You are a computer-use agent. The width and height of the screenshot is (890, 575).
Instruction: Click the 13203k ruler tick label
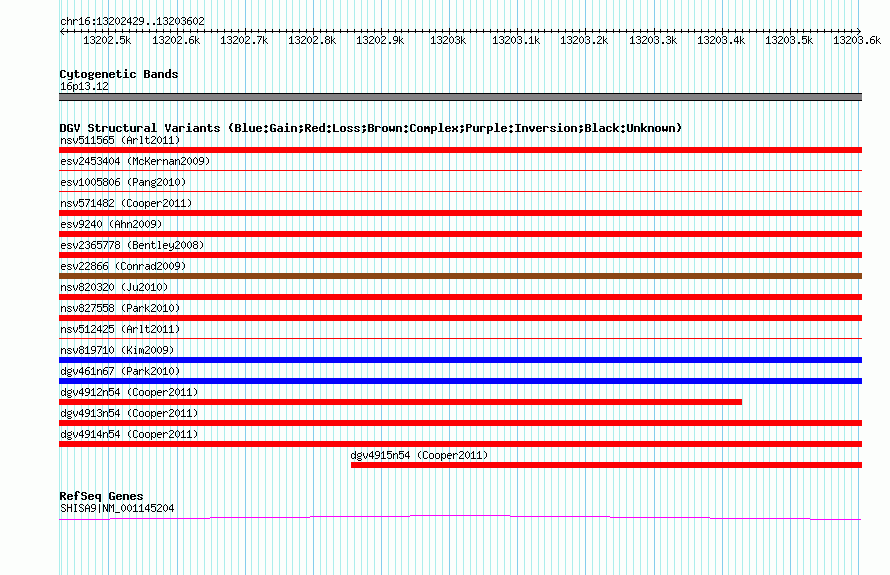[448, 40]
